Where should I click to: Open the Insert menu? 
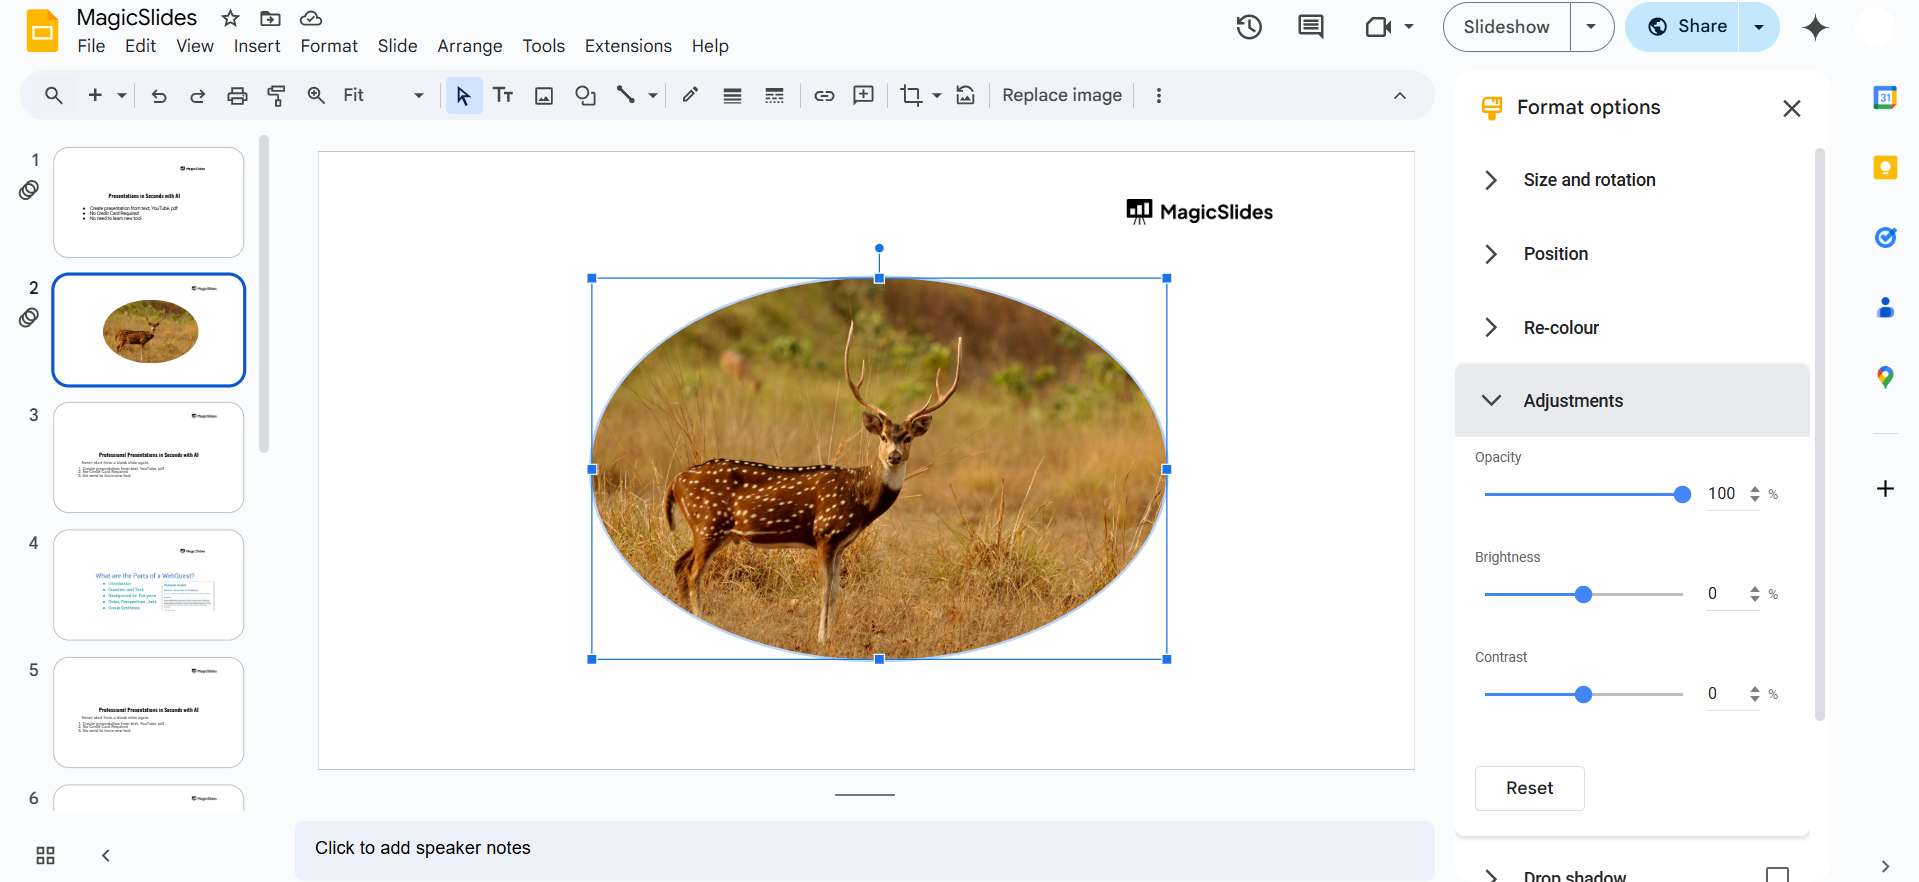257,46
